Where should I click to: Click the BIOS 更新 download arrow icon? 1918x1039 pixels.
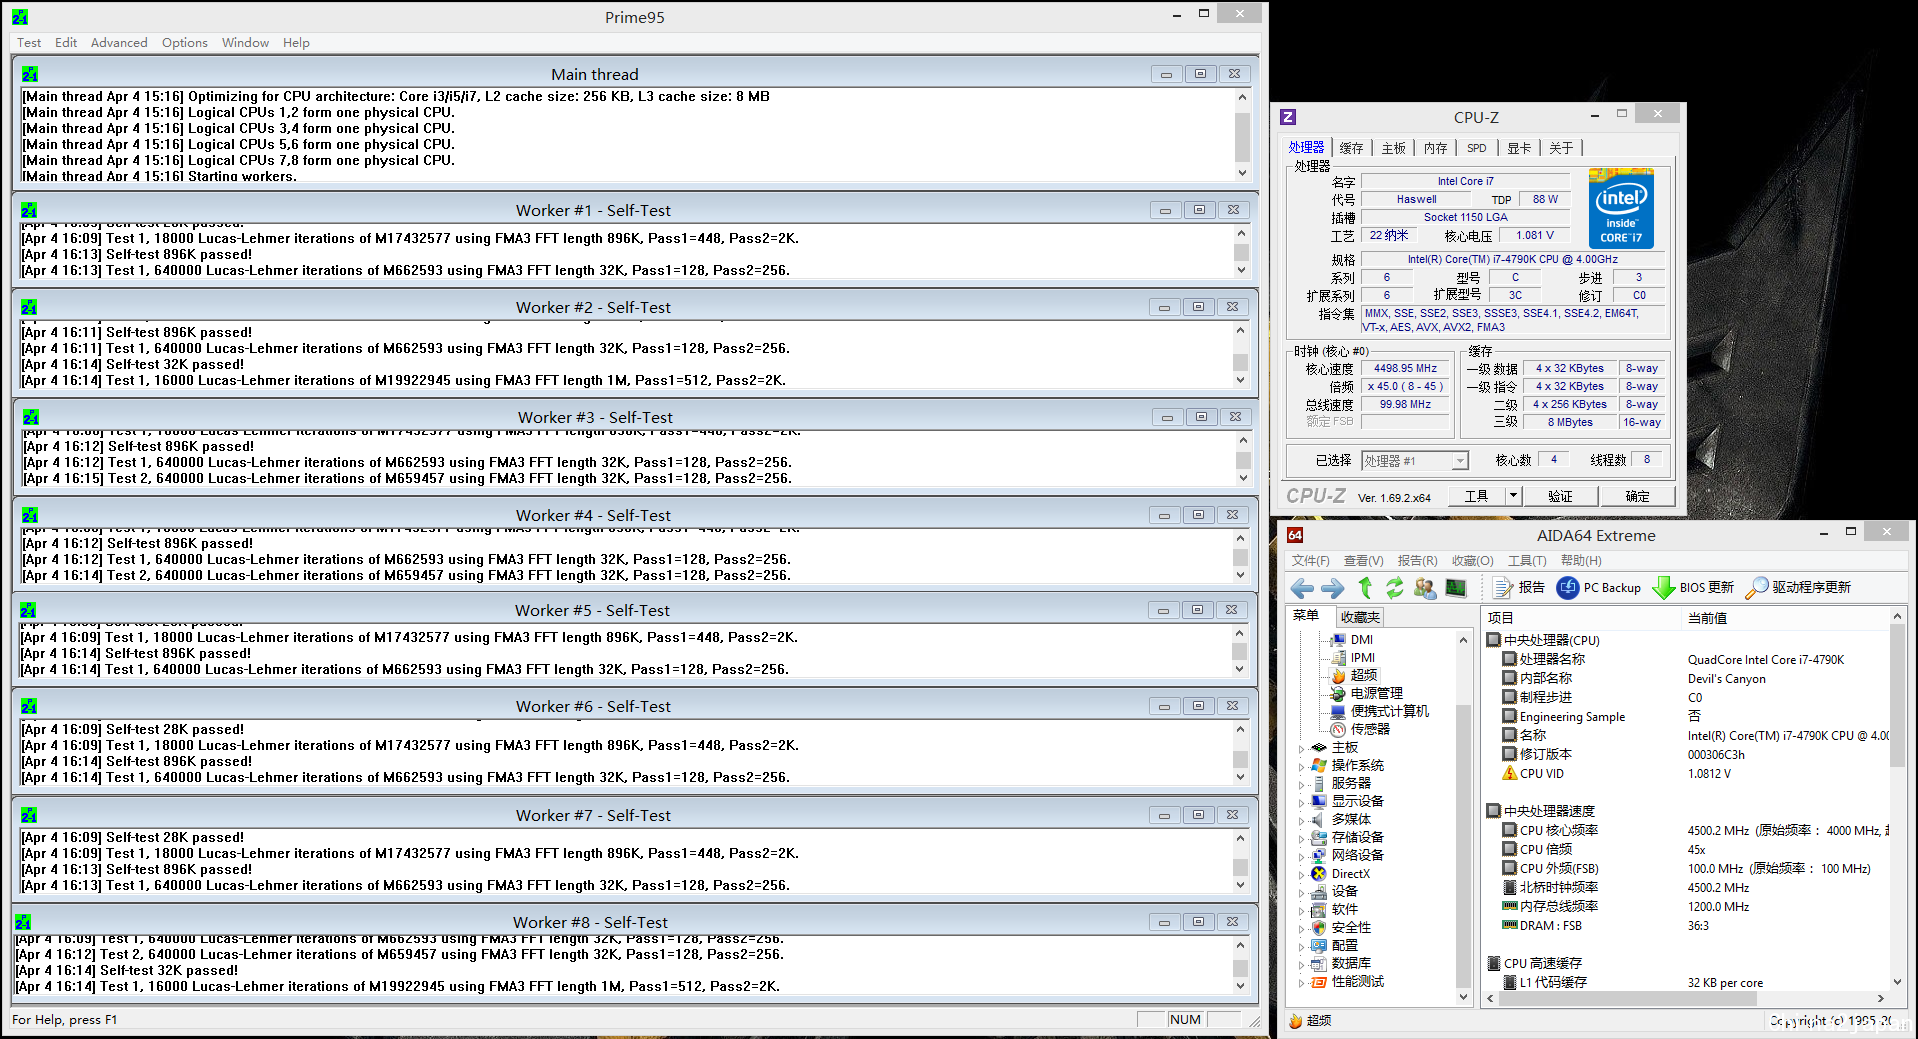(x=1663, y=588)
